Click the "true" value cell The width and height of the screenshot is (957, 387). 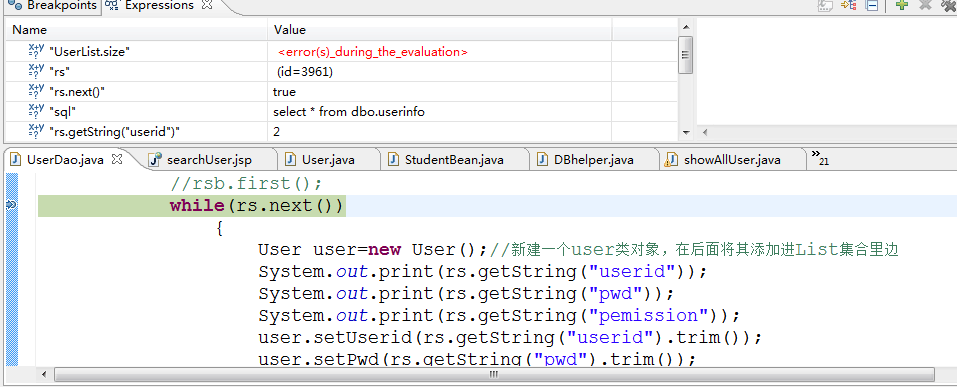284,92
